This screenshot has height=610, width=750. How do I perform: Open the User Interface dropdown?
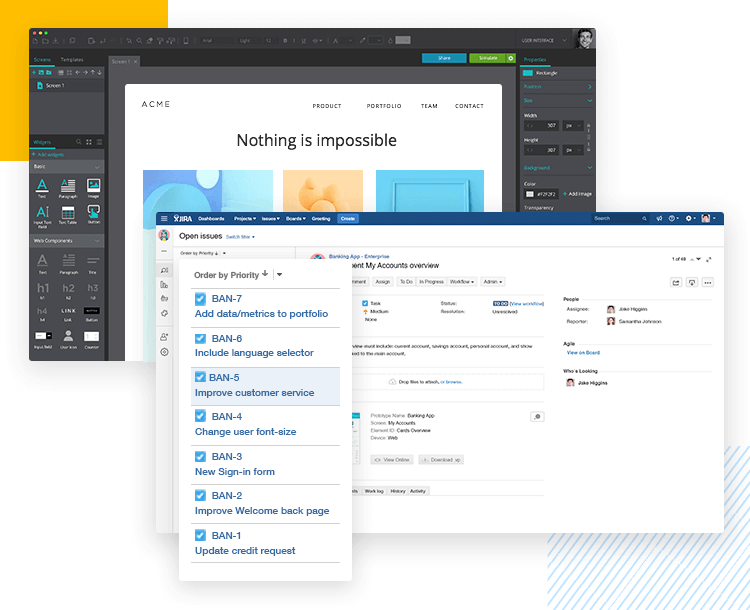(x=544, y=41)
